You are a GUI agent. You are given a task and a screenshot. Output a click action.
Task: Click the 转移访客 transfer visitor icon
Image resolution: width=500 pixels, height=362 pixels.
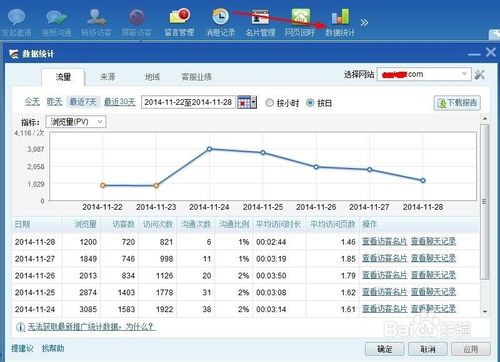click(x=96, y=22)
